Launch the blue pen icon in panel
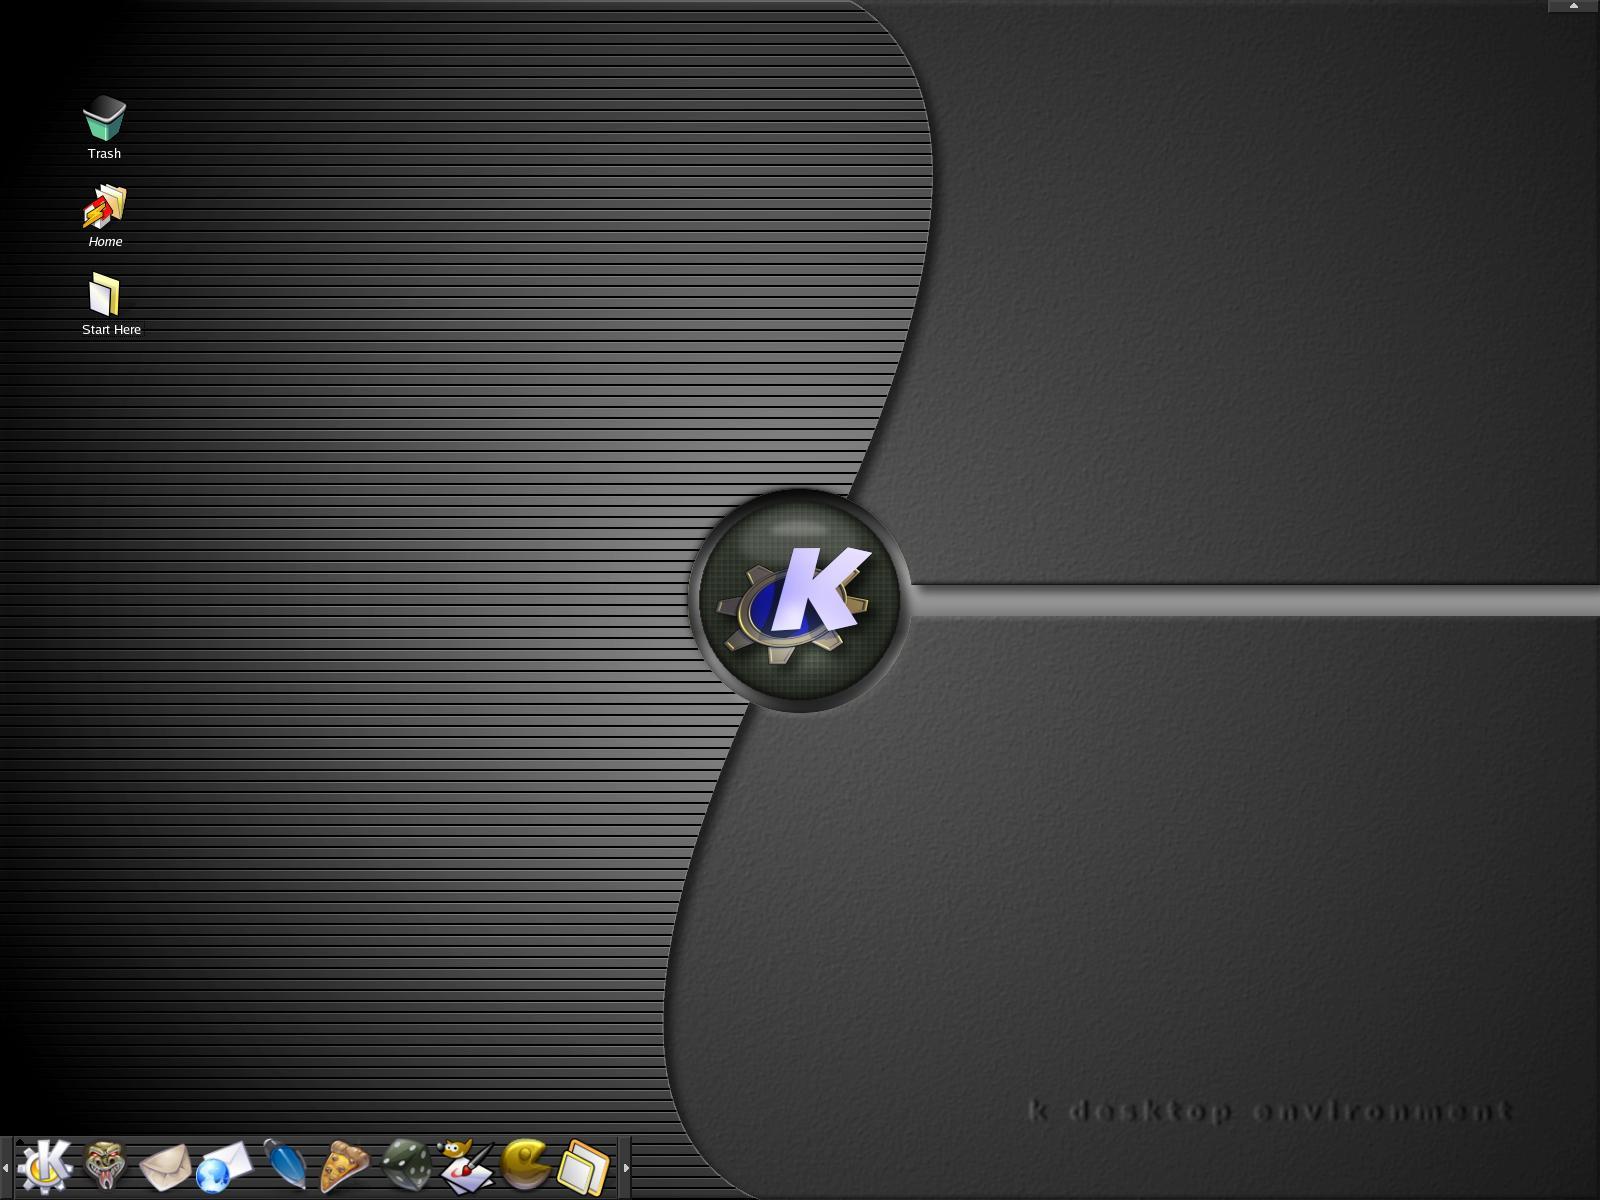Viewport: 1600px width, 1200px height. coord(286,1164)
